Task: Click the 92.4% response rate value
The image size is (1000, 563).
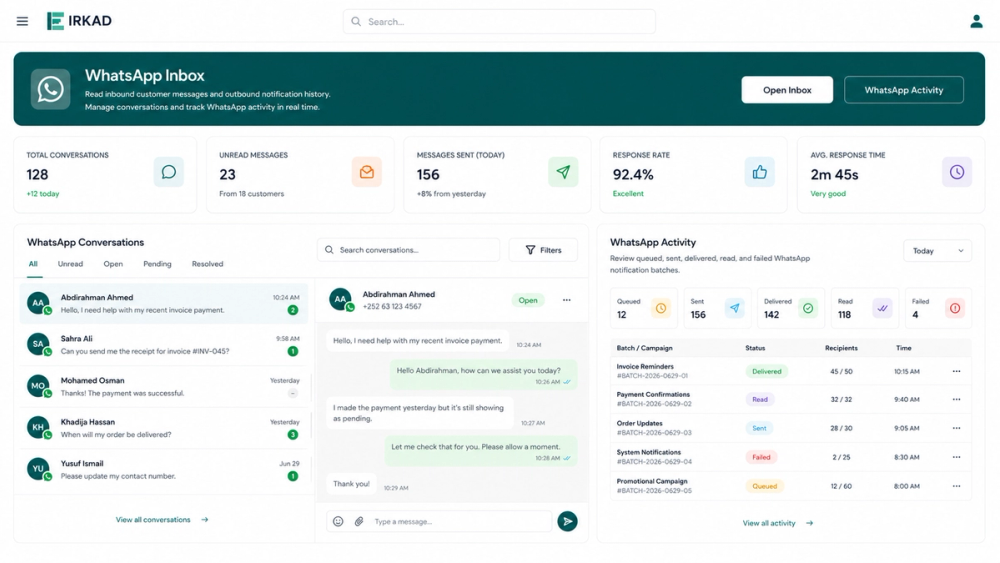Action: point(633,175)
